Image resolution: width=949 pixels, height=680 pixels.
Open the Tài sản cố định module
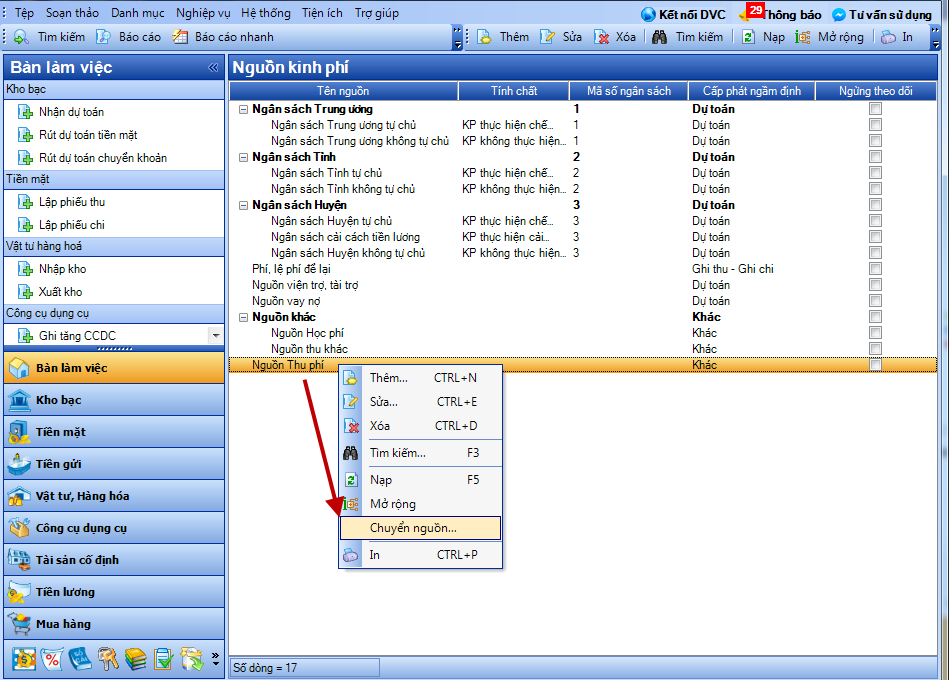114,560
